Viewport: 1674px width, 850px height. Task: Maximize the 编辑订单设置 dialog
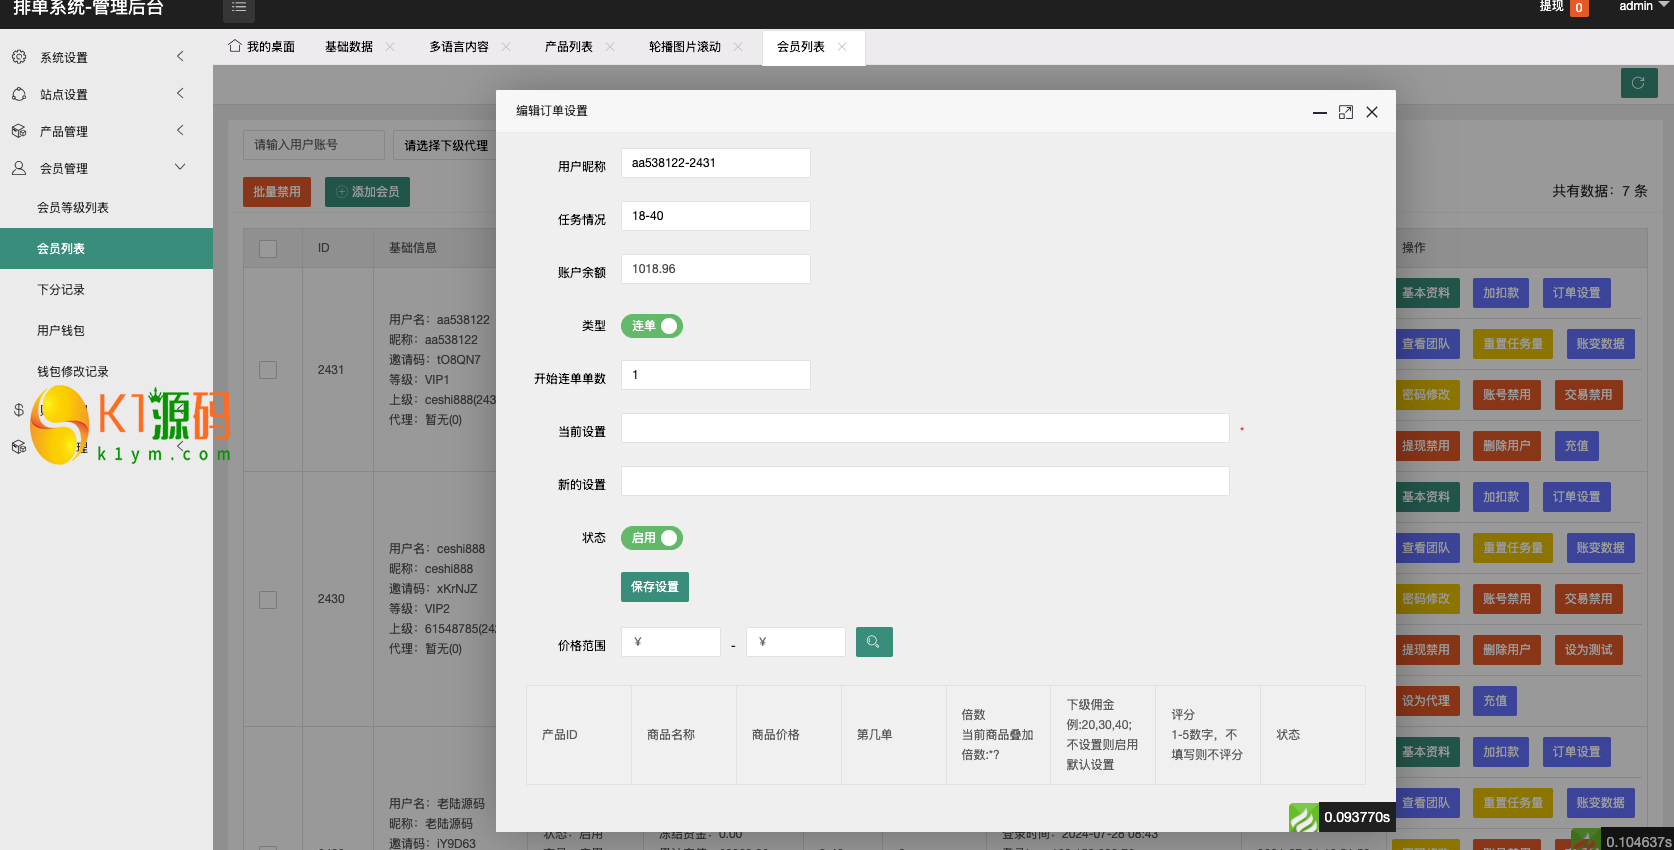point(1345,112)
